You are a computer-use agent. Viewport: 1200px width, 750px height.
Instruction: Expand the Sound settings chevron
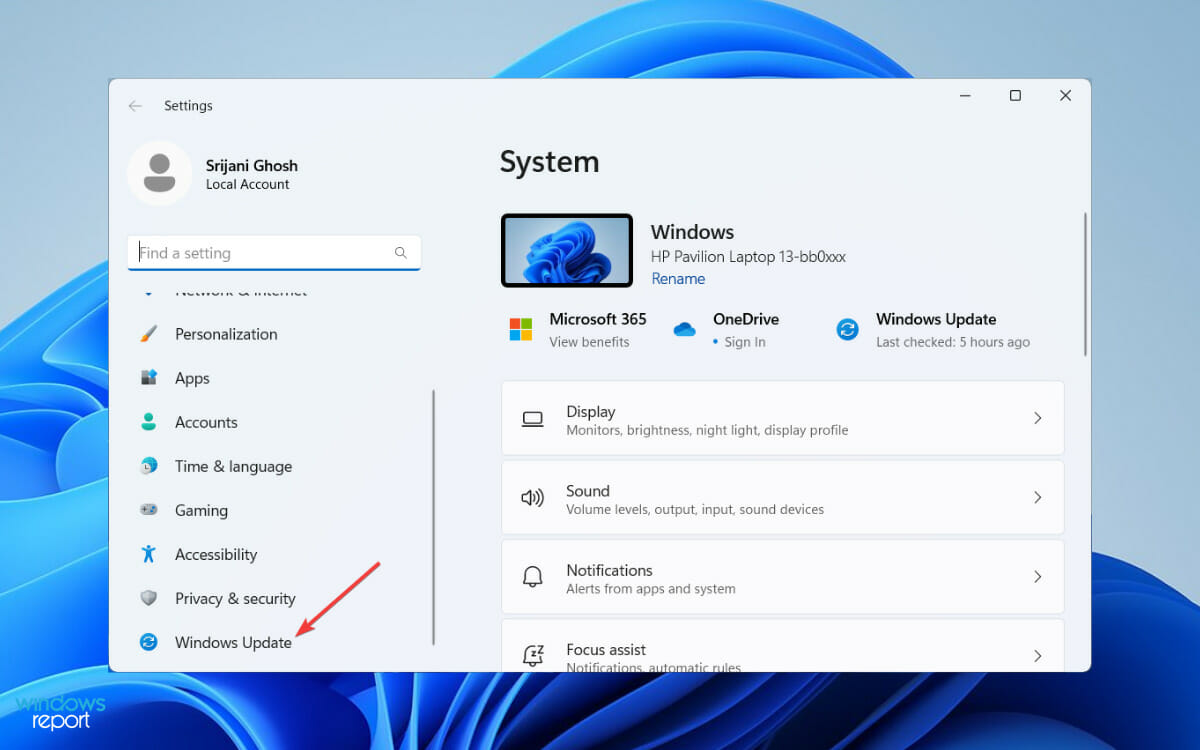[1037, 497]
